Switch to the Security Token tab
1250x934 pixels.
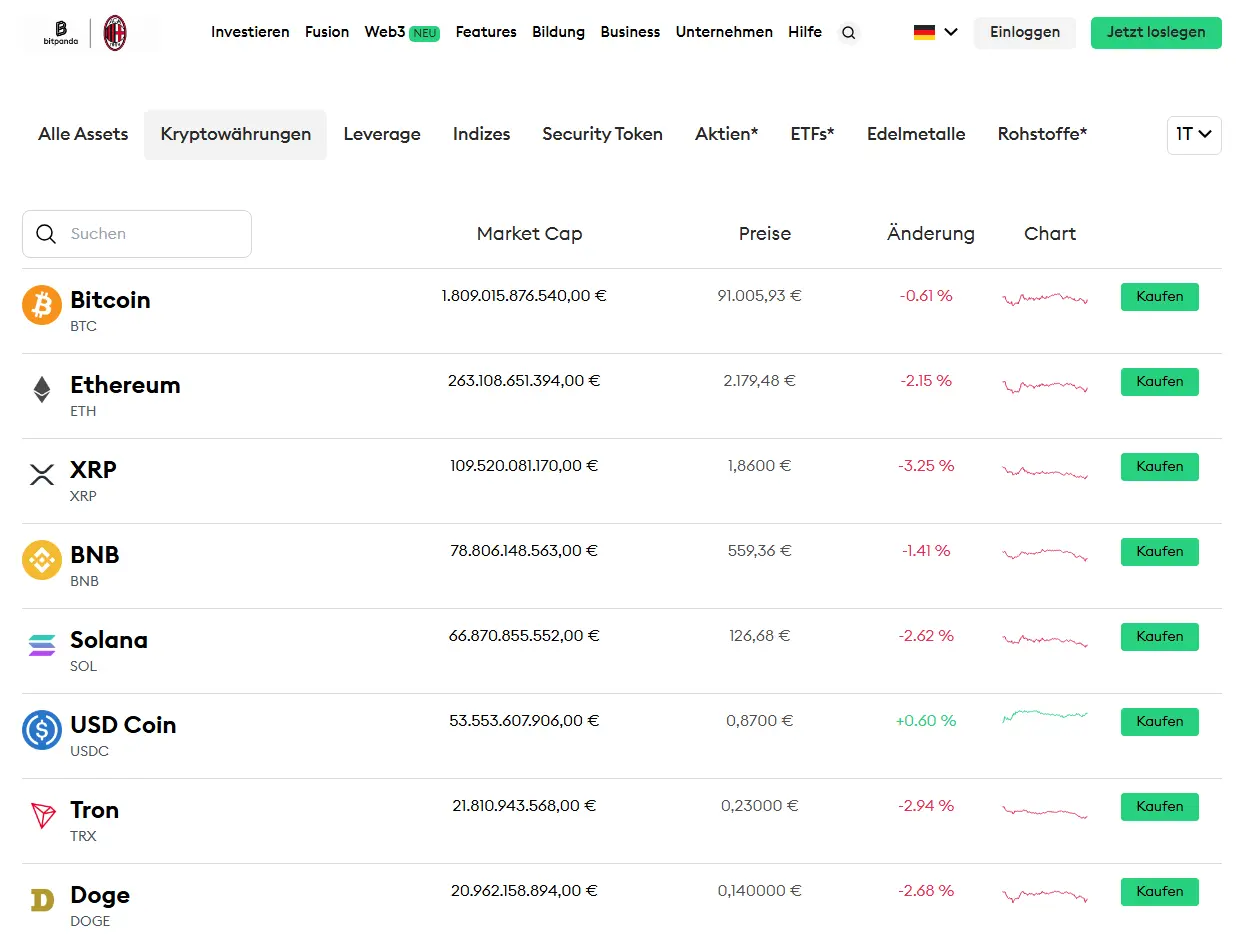pos(602,134)
